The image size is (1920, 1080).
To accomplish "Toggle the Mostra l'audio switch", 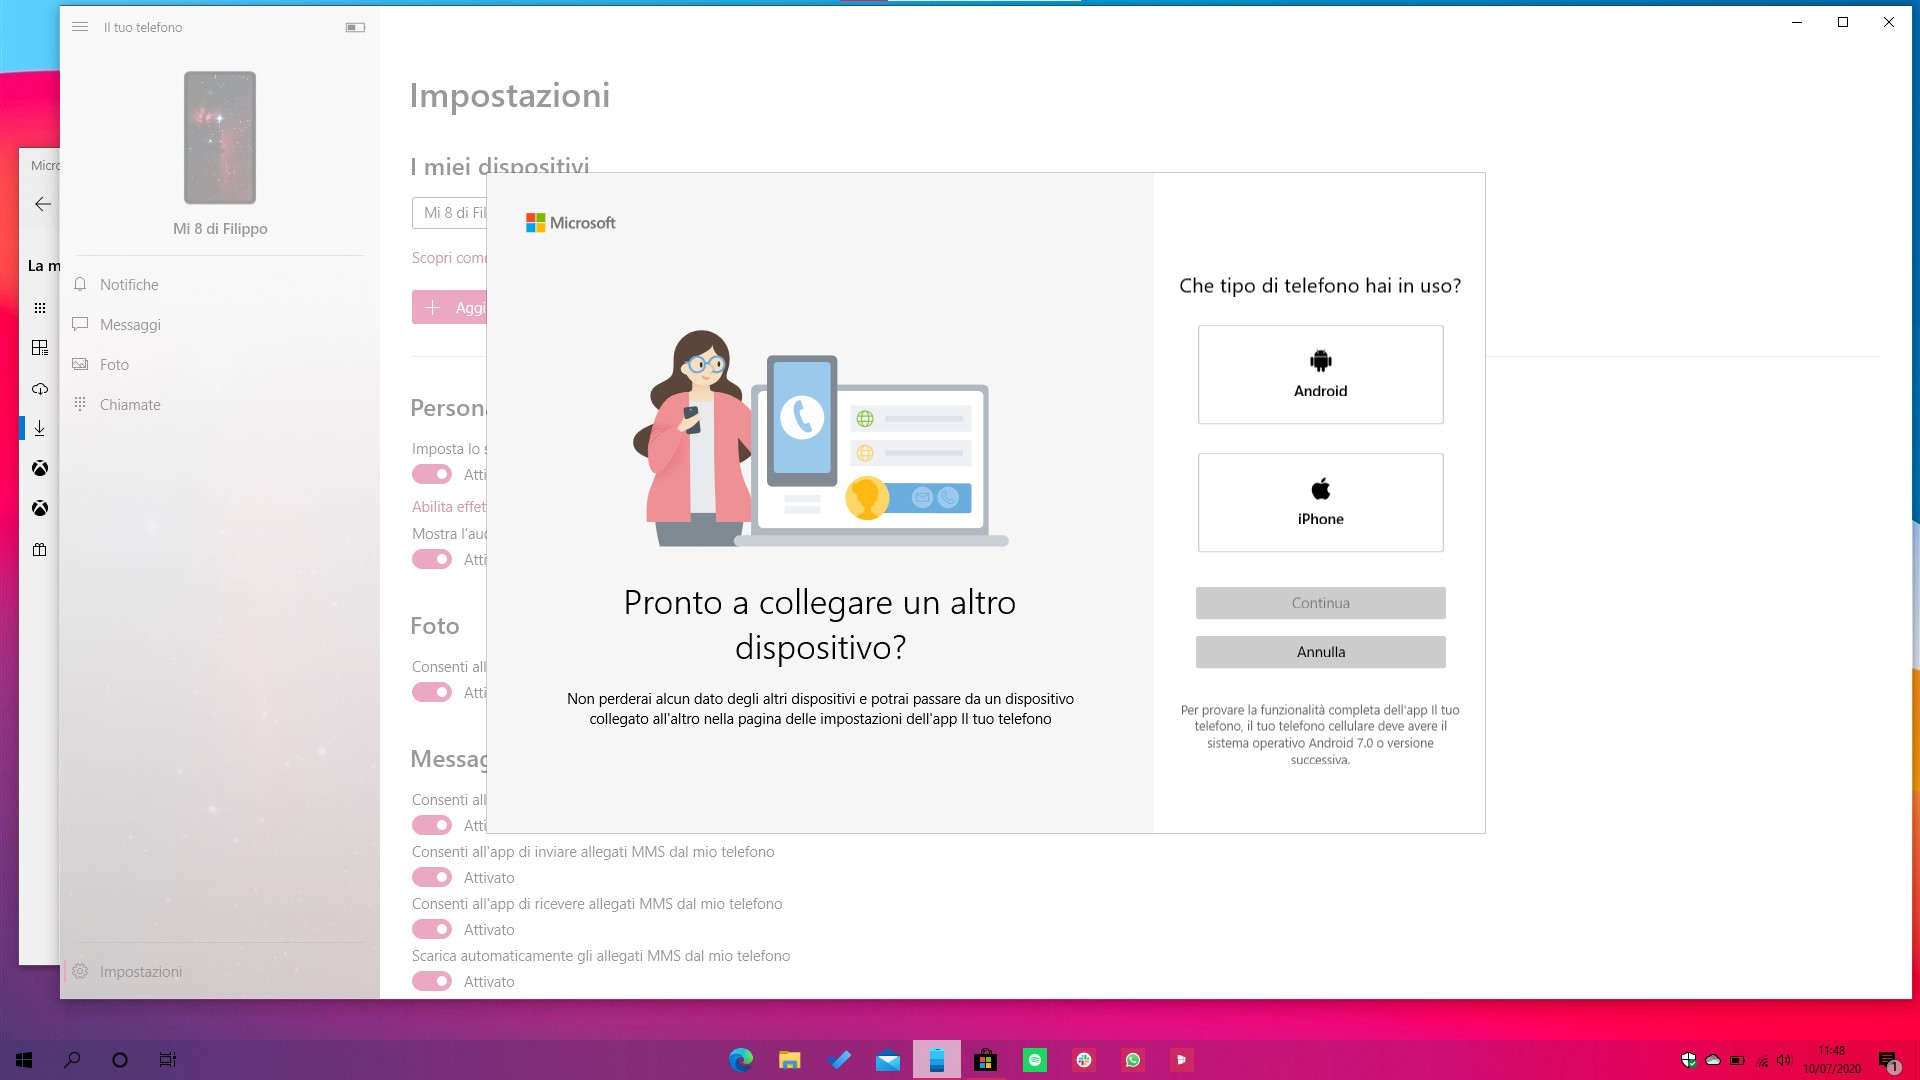I will [x=432, y=559].
